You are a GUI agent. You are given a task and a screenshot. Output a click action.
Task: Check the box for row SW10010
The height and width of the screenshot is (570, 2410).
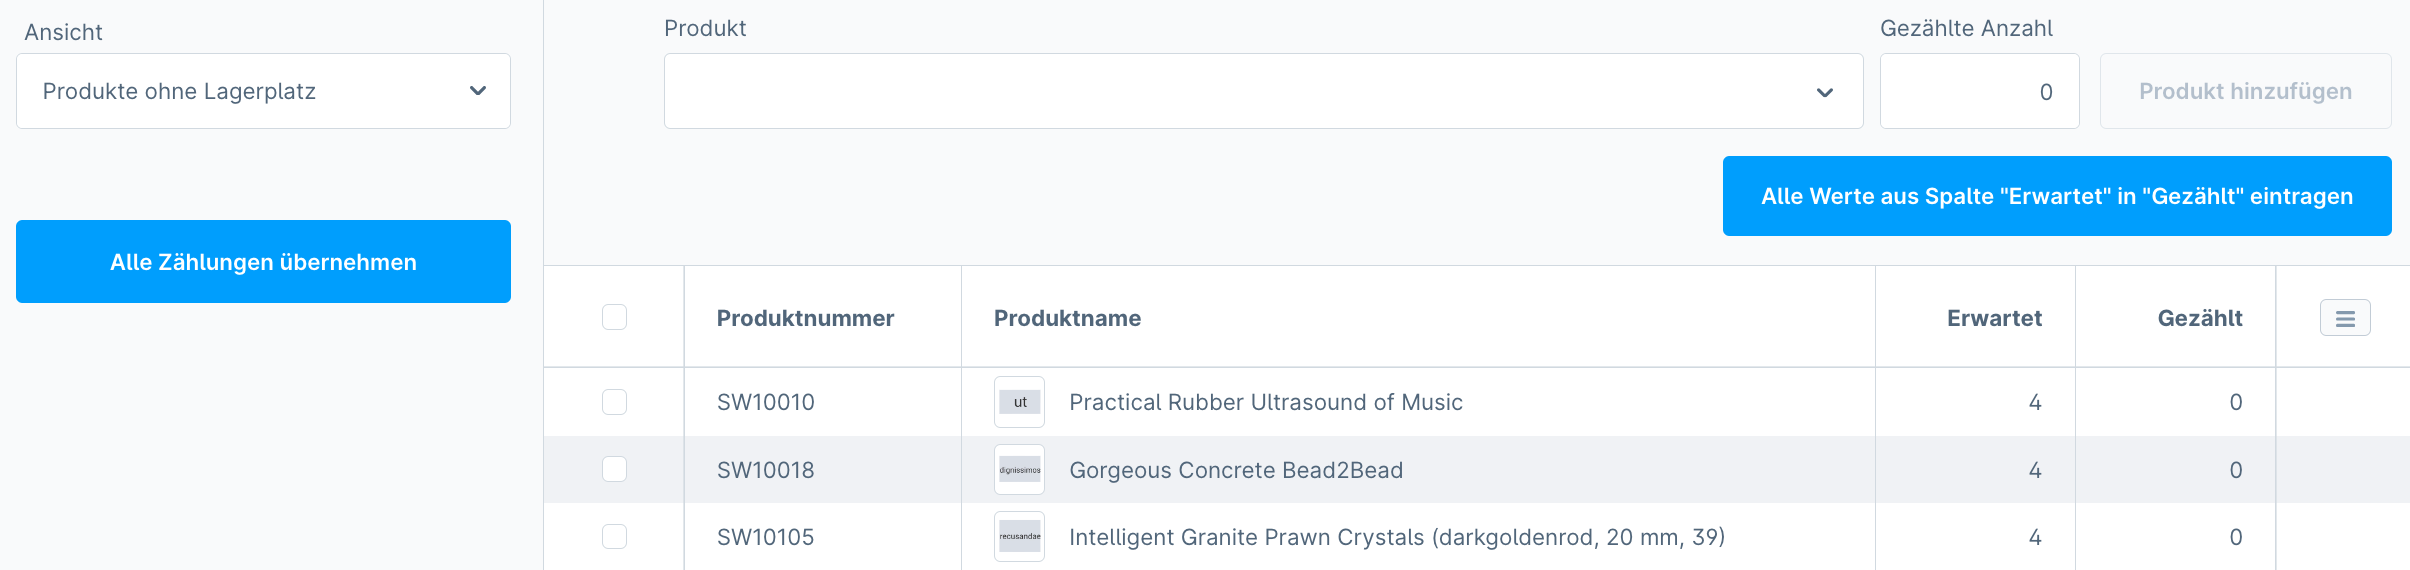[614, 402]
